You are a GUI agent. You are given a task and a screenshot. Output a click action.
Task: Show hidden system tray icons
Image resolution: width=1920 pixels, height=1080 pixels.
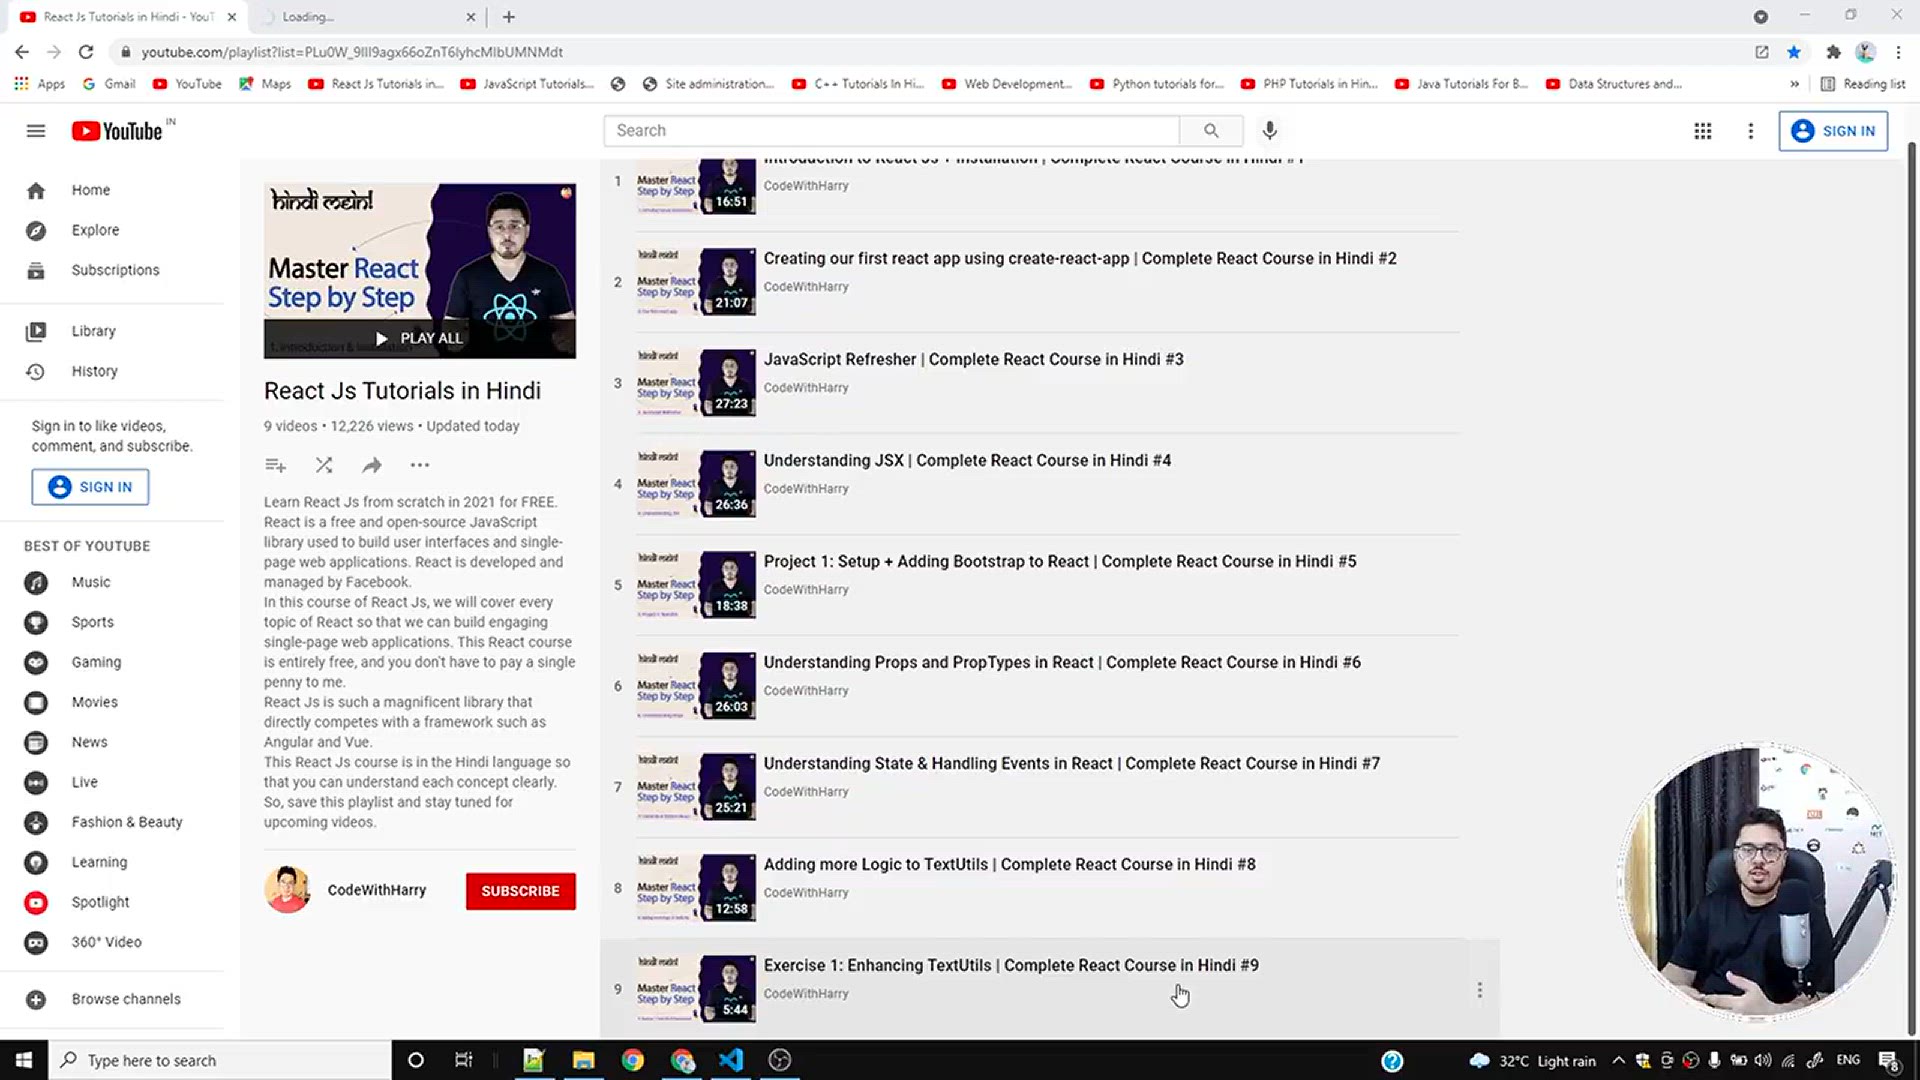[1618, 1060]
